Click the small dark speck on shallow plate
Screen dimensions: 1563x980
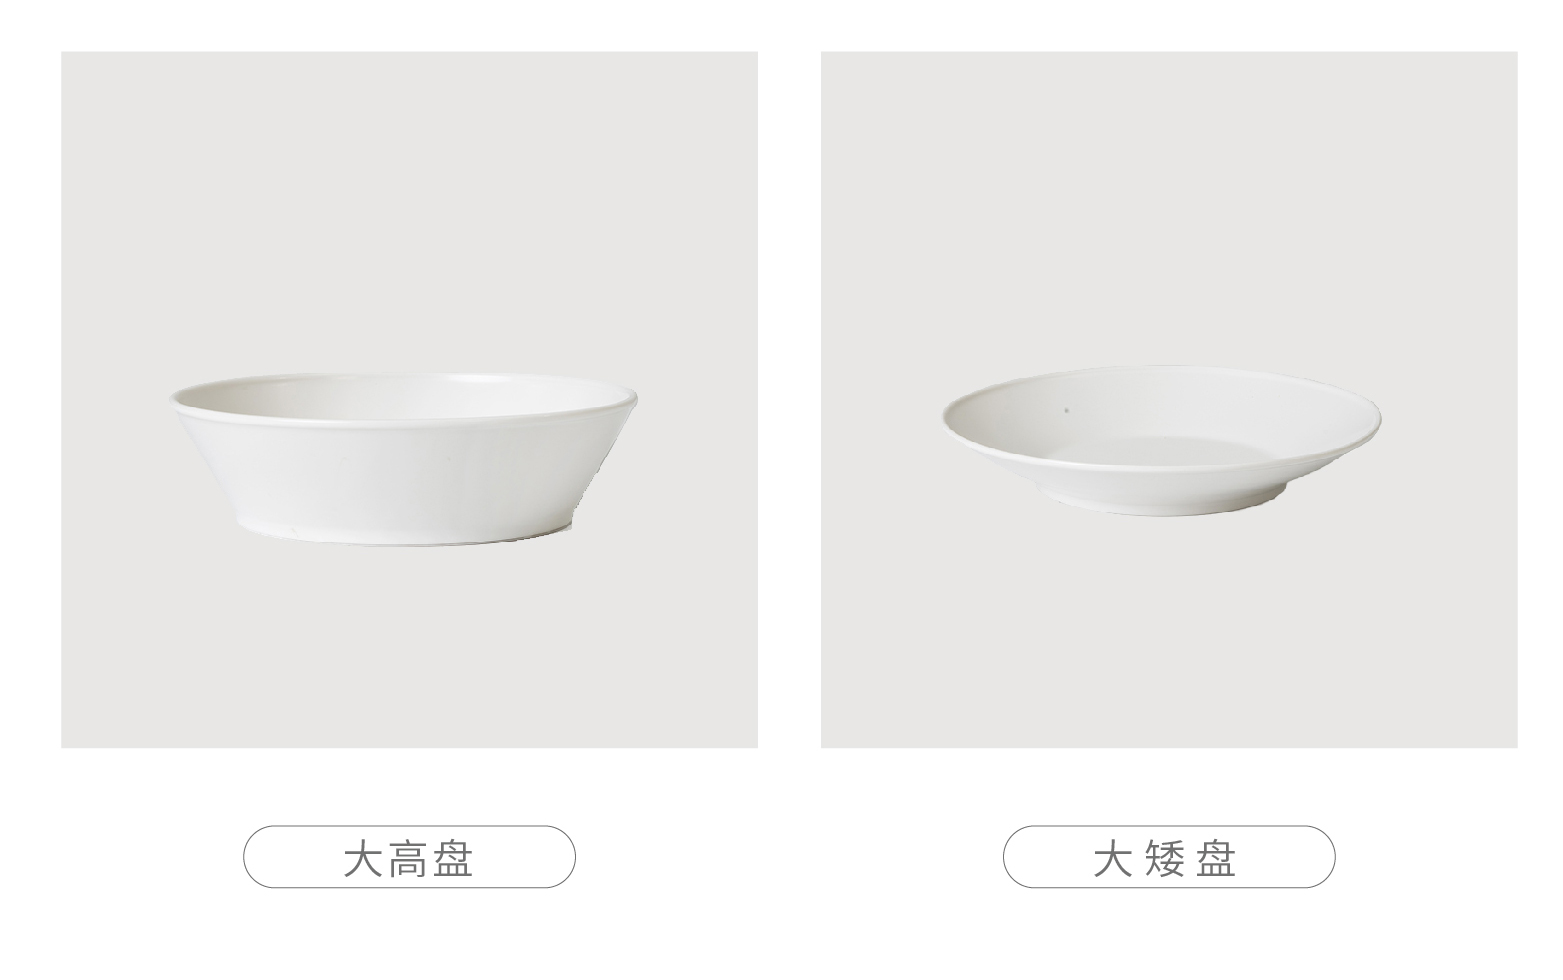(x=1067, y=409)
